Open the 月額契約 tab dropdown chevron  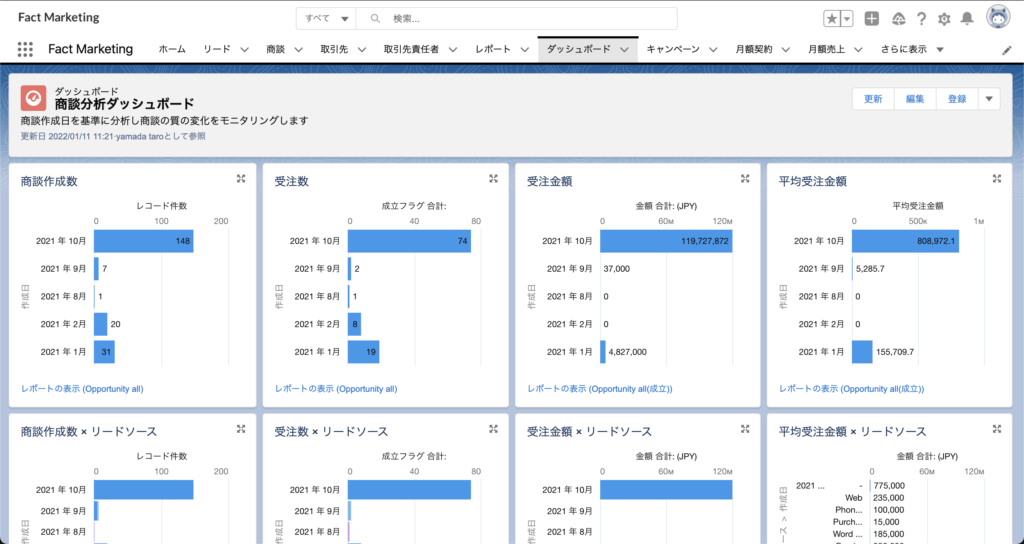pos(786,50)
